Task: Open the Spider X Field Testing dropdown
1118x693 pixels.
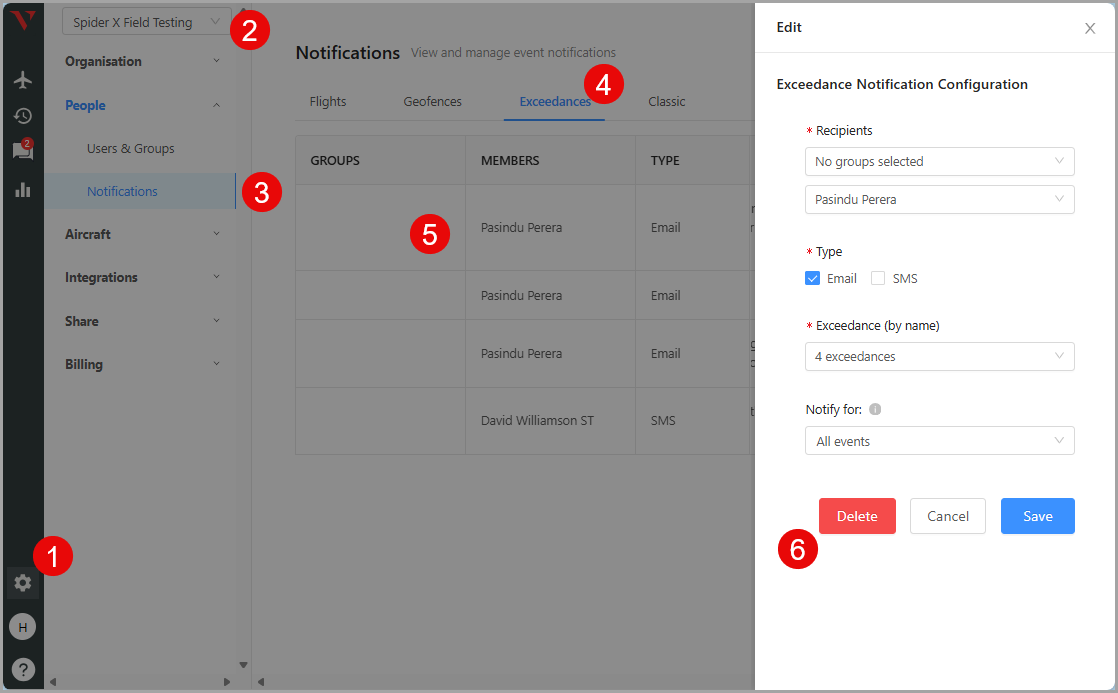Action: tap(146, 22)
